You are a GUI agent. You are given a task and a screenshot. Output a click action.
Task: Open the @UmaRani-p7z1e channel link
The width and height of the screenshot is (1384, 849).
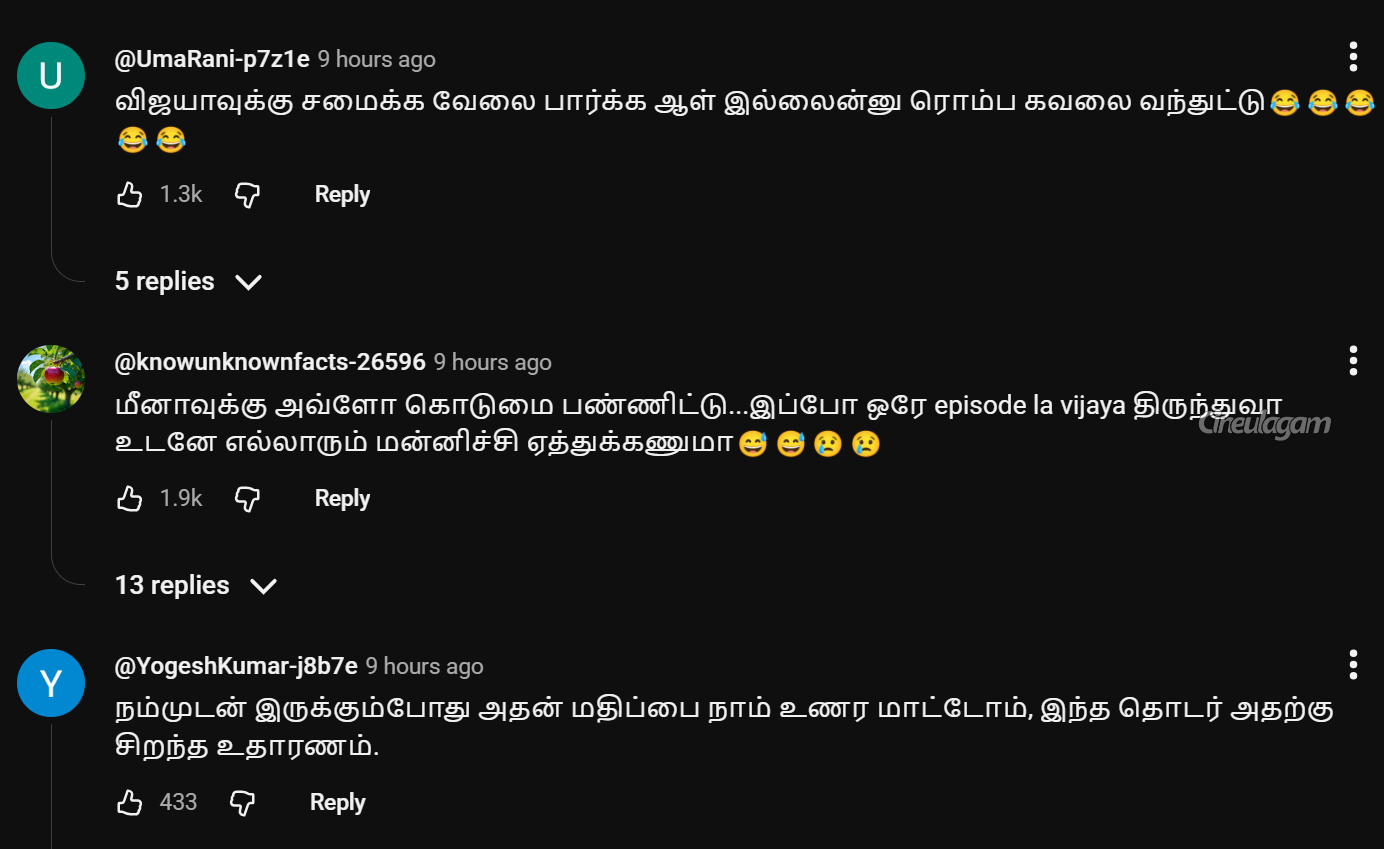click(212, 59)
